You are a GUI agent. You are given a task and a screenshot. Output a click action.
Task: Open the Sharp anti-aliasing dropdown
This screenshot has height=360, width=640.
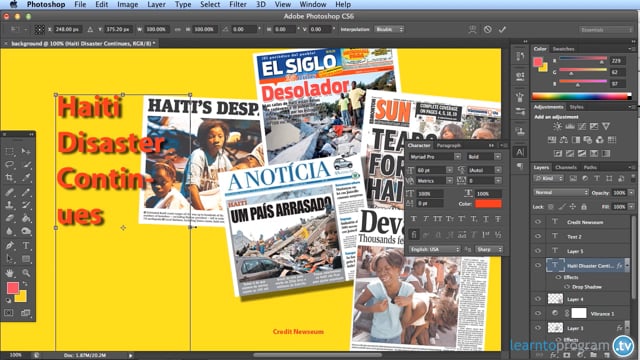pos(489,249)
